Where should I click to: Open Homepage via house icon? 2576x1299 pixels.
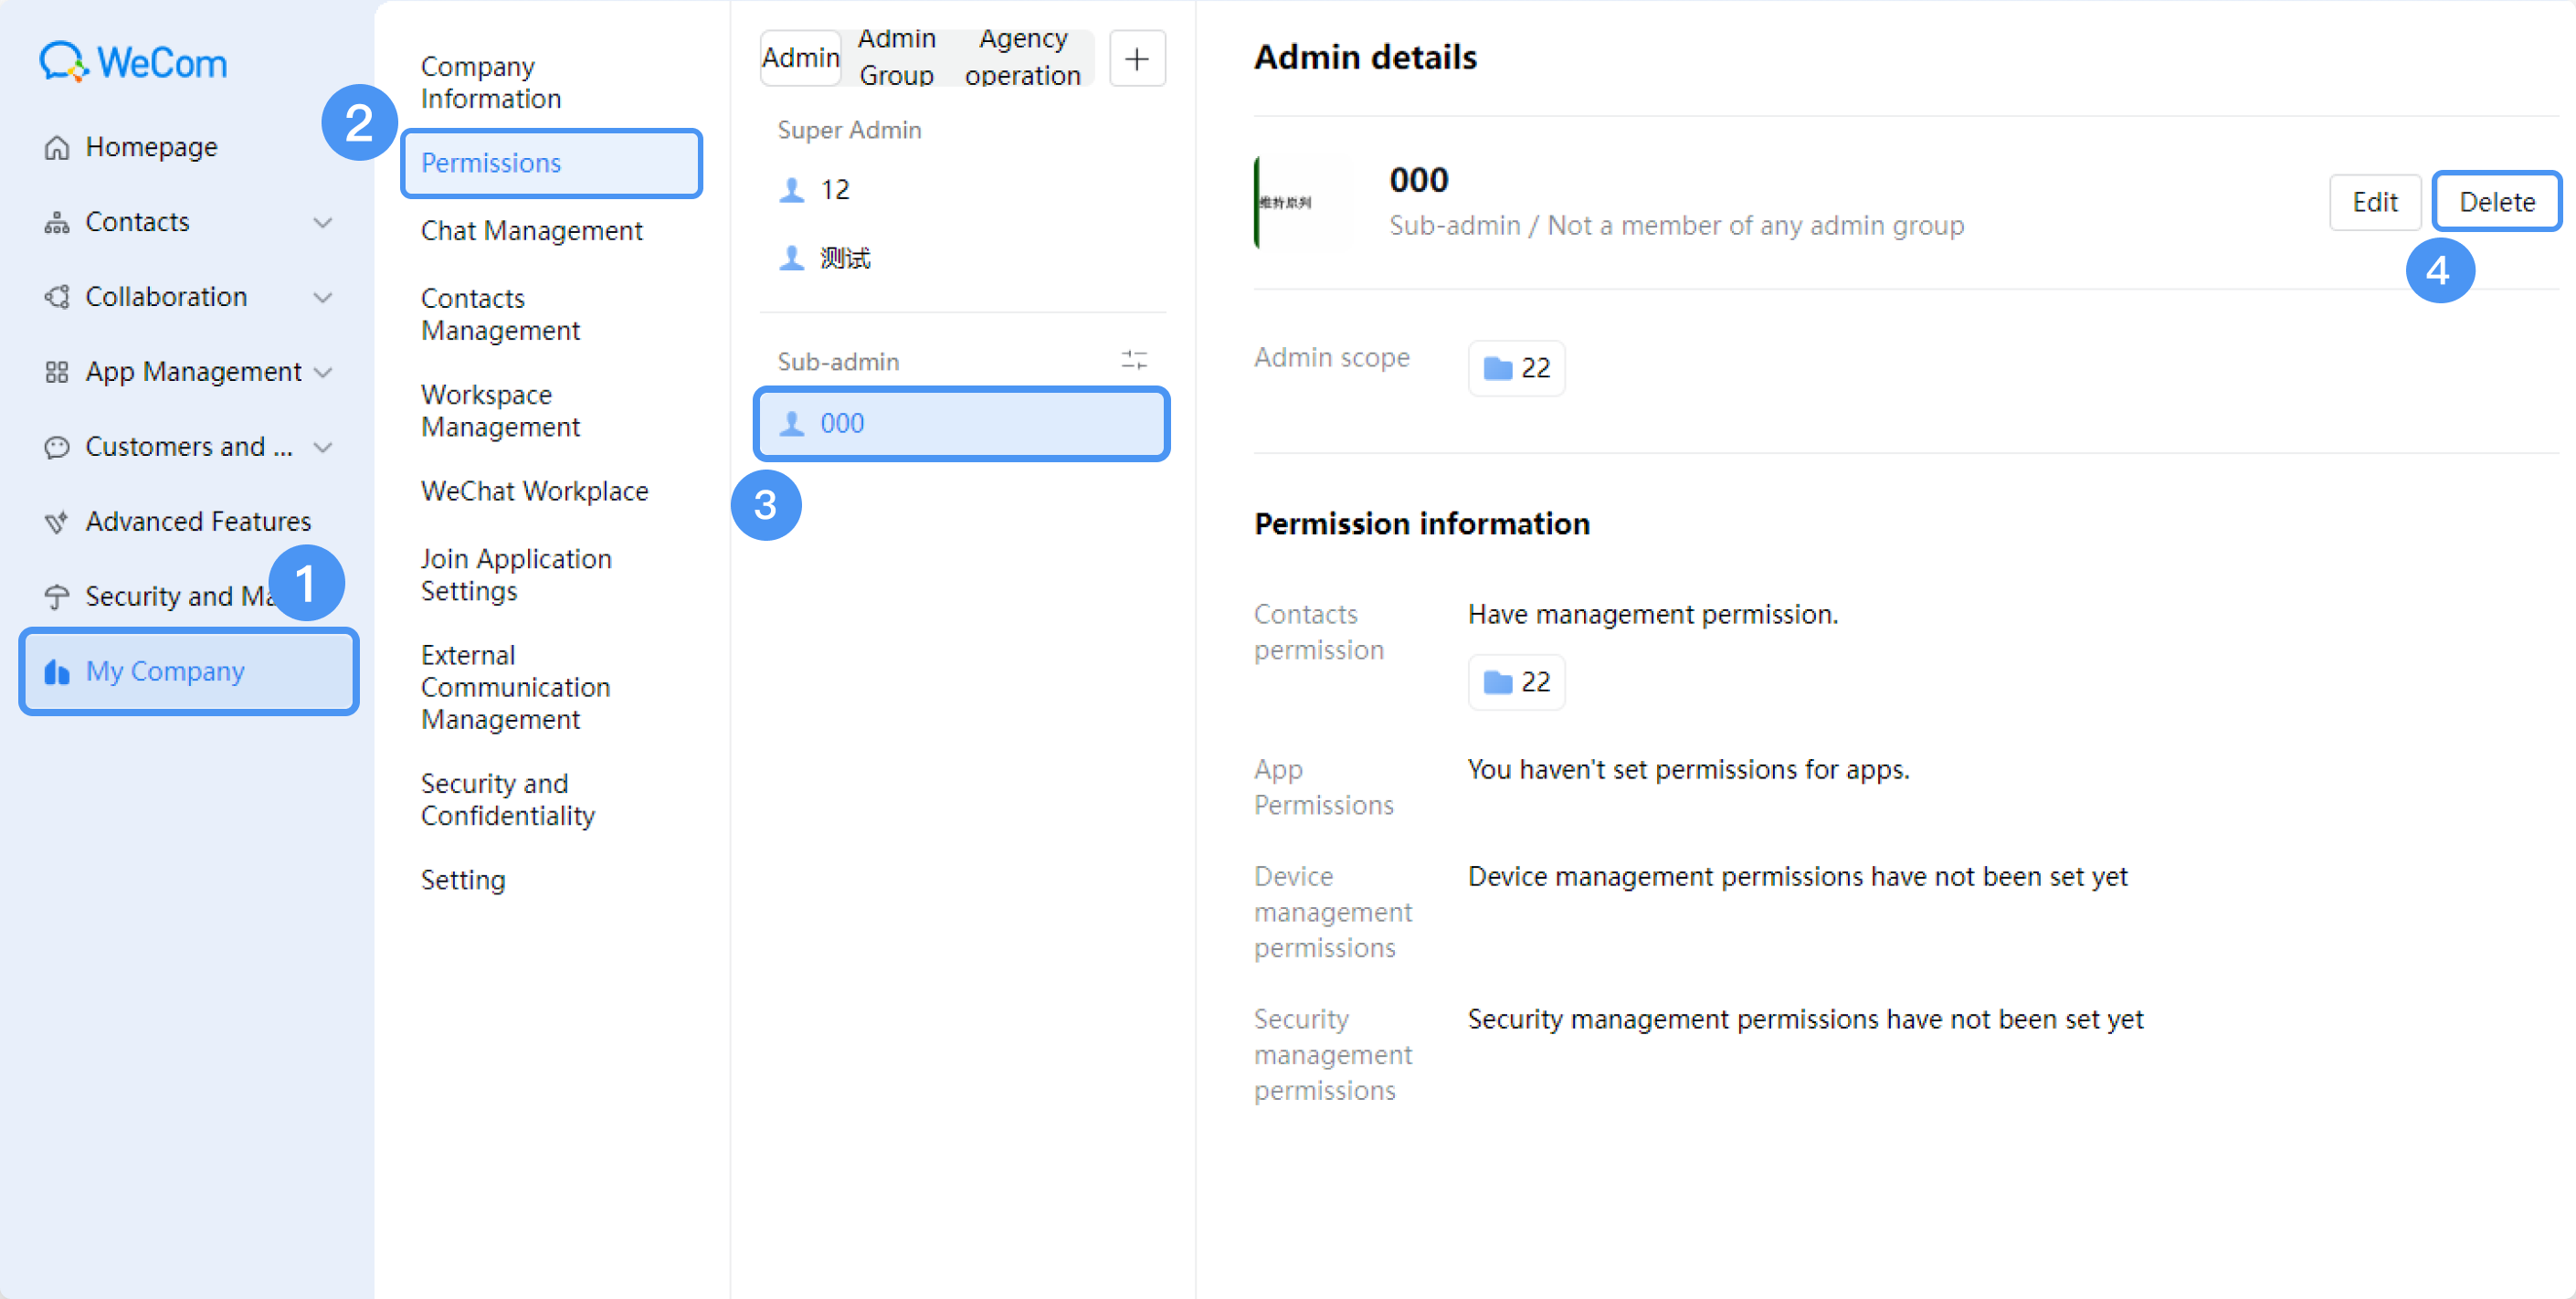[57, 147]
